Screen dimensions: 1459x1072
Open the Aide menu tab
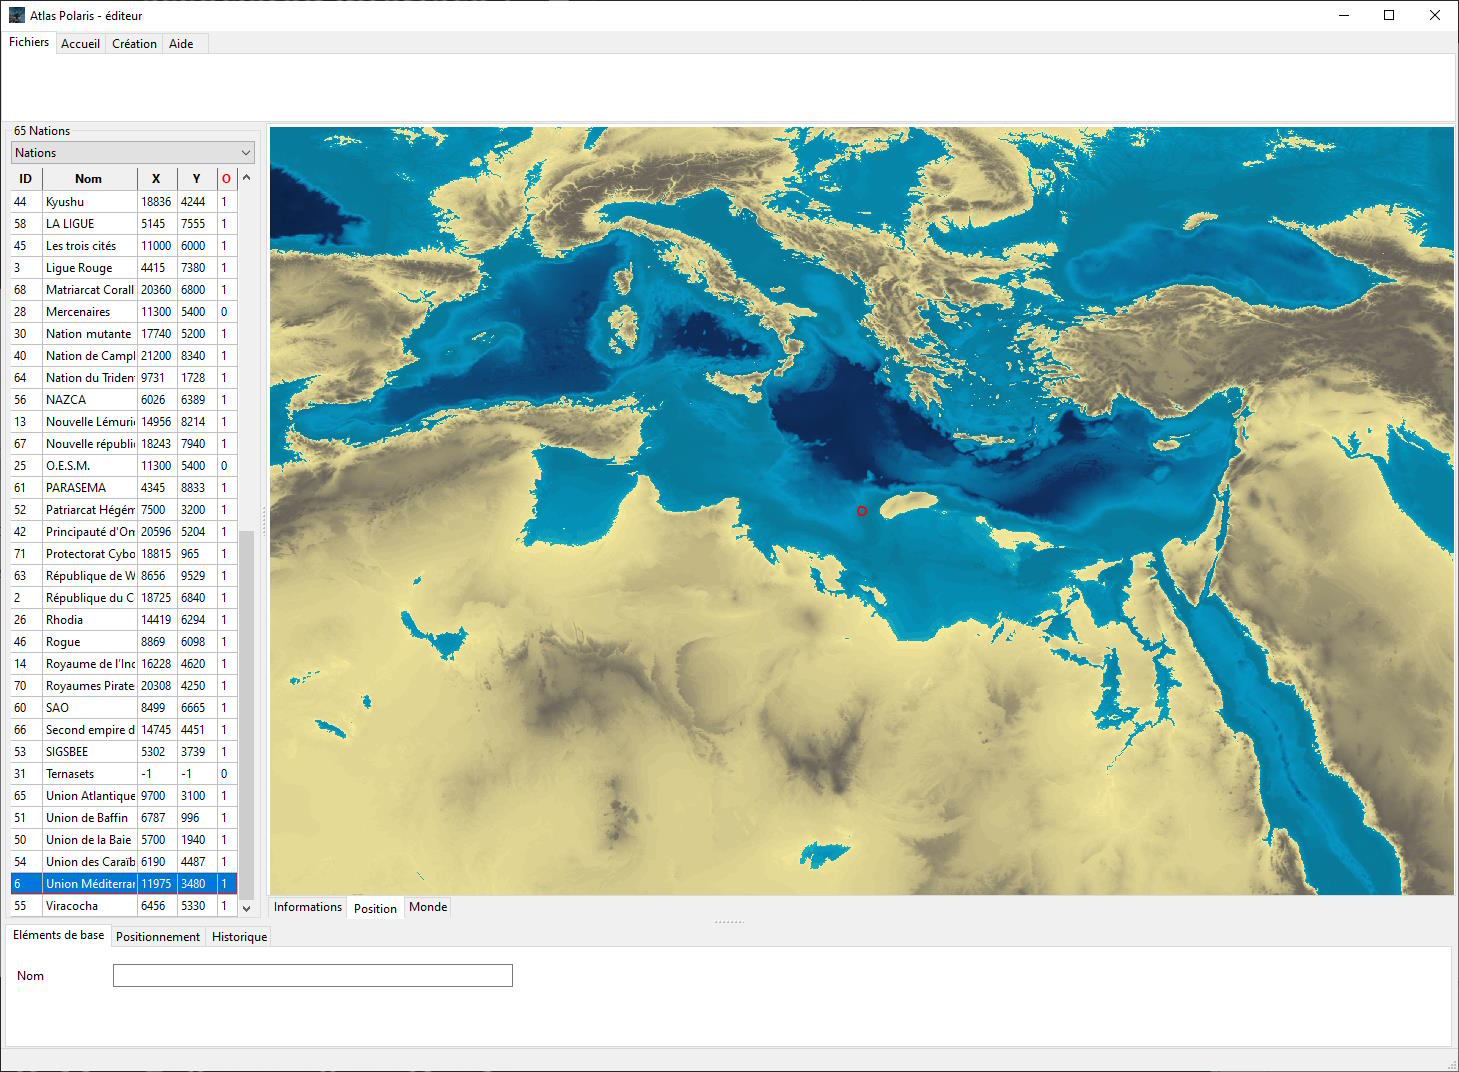click(181, 44)
